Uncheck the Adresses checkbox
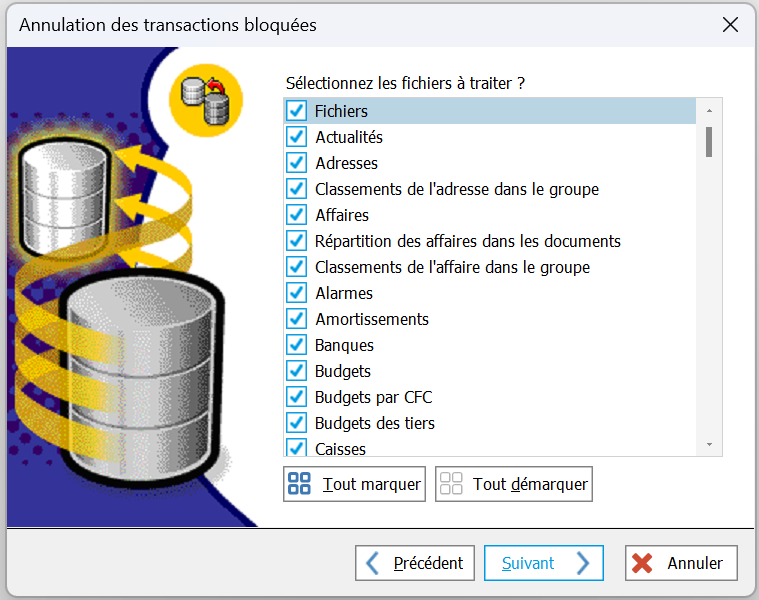This screenshot has width=759, height=600. 297,163
